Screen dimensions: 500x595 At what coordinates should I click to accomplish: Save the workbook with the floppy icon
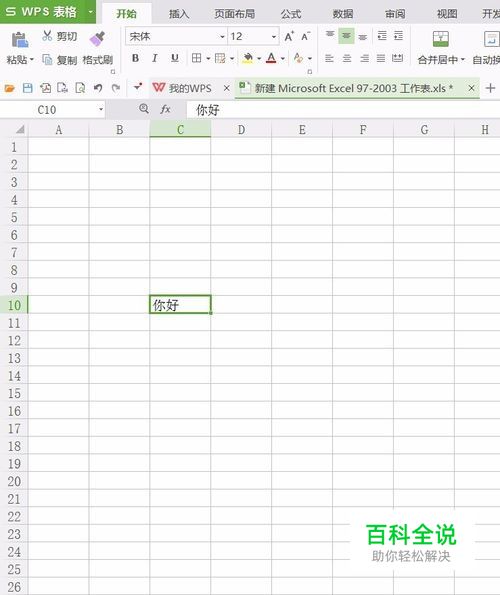click(27, 88)
